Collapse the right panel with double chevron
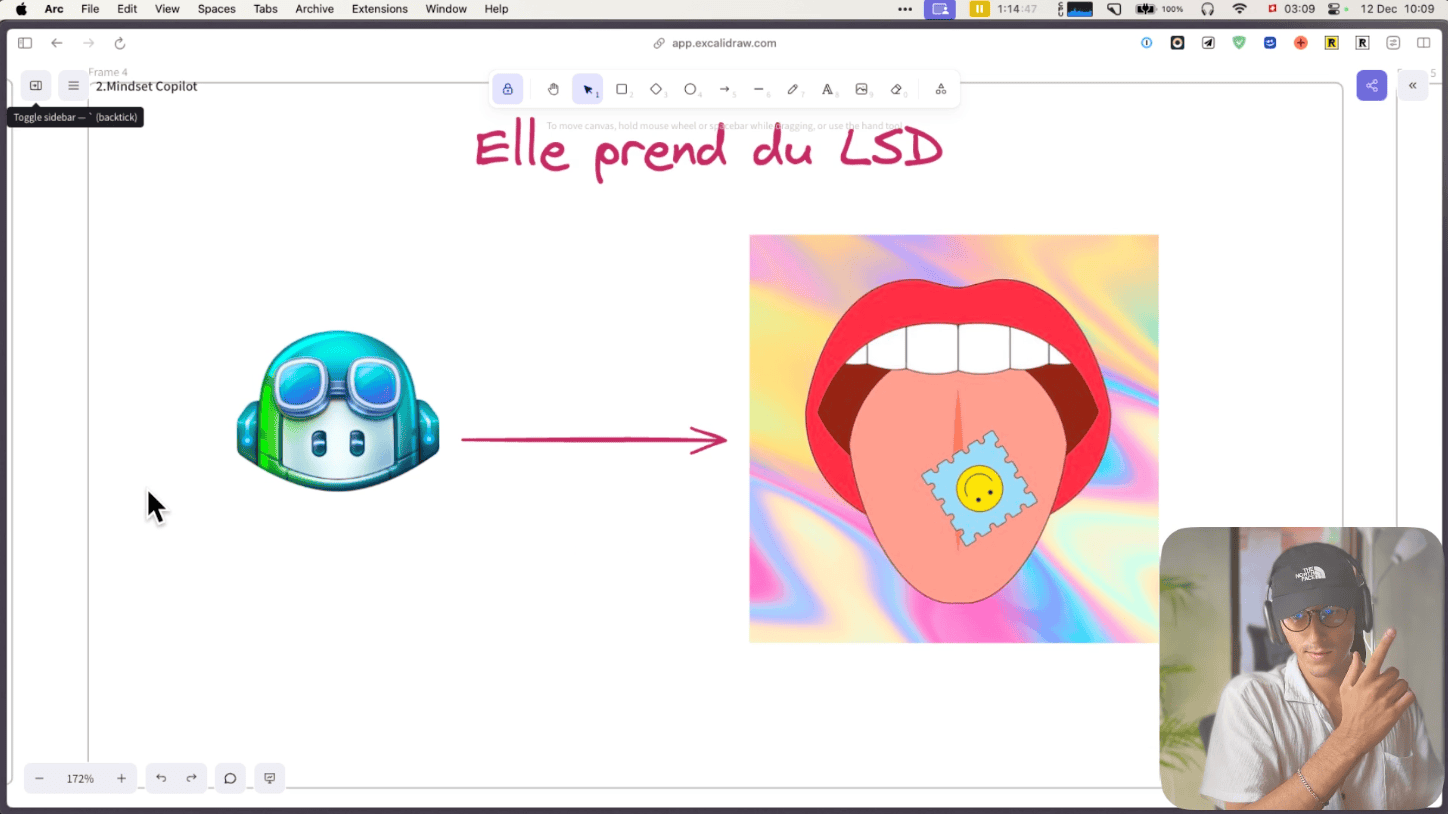1448x814 pixels. (1412, 86)
